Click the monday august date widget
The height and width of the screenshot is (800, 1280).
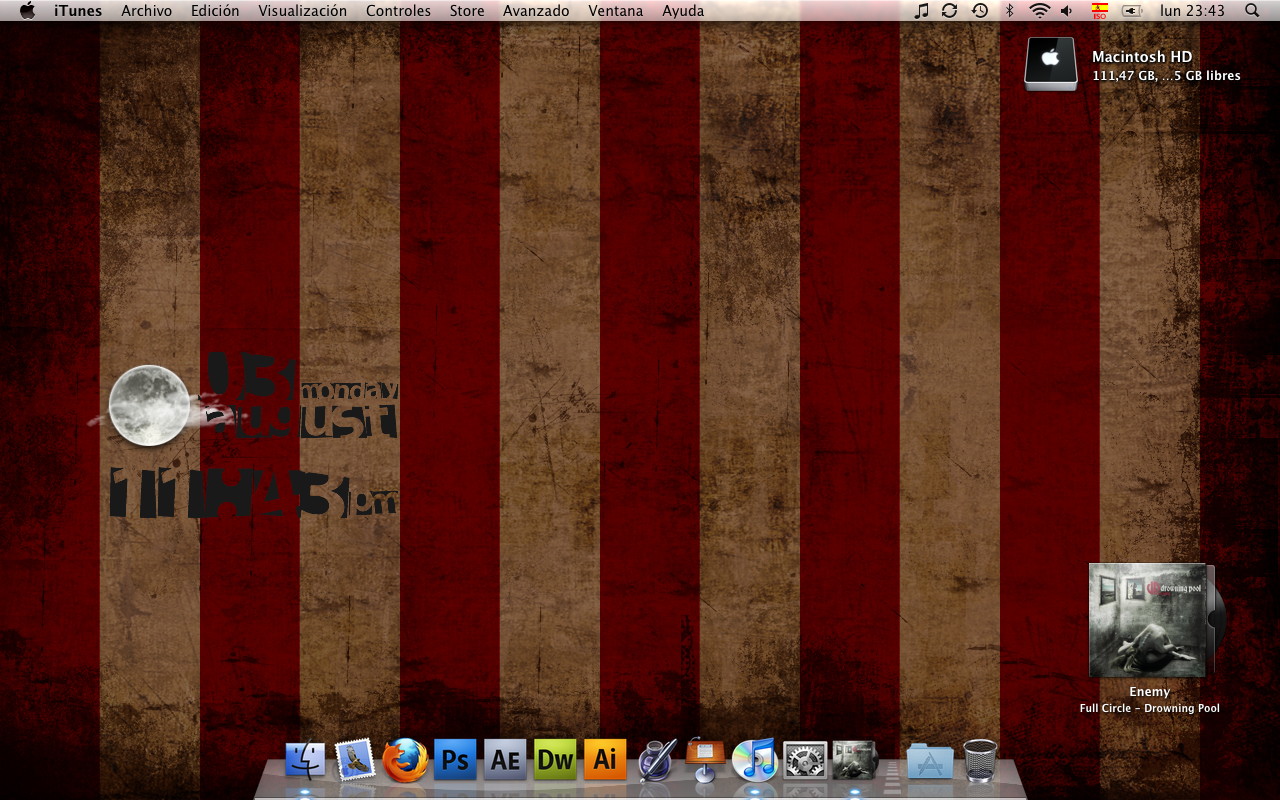click(x=302, y=397)
